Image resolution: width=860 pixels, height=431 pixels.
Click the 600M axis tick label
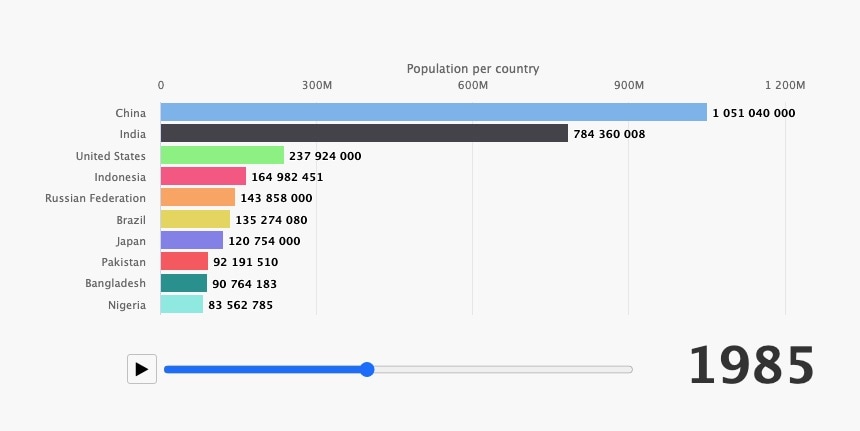click(473, 85)
